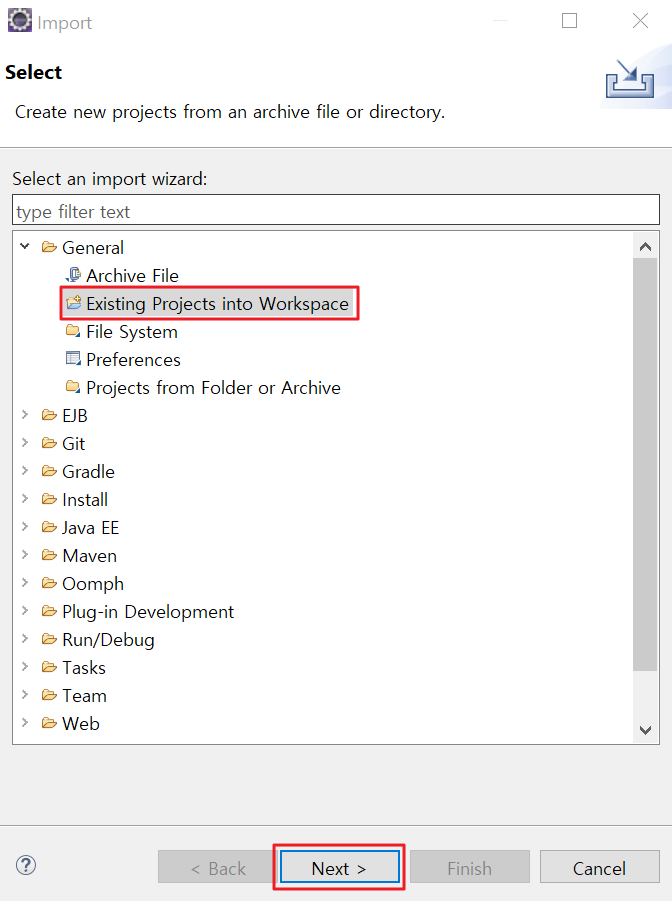Click the import wizard banner icon
The image size is (672, 901).
[x=631, y=79]
